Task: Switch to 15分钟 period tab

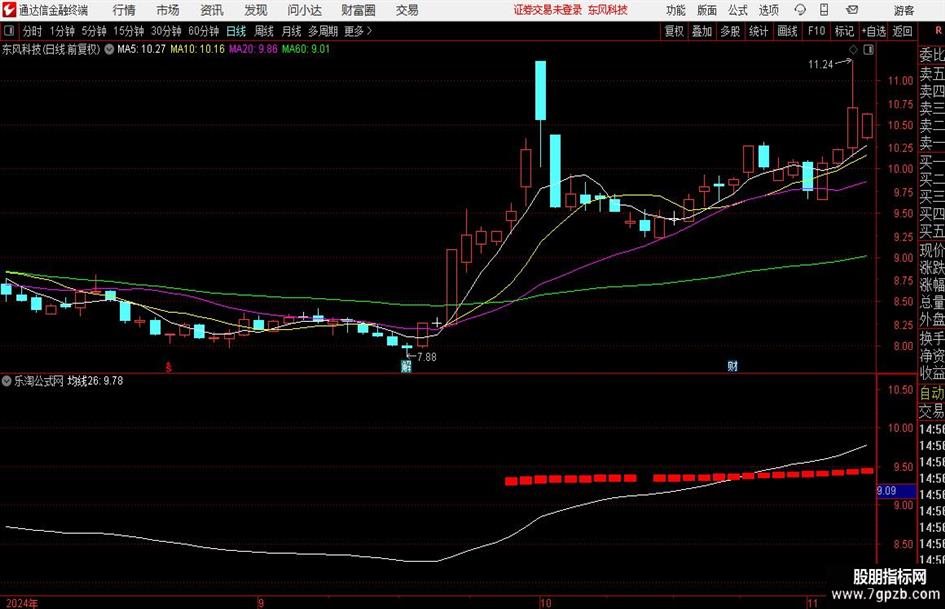Action: 129,31
